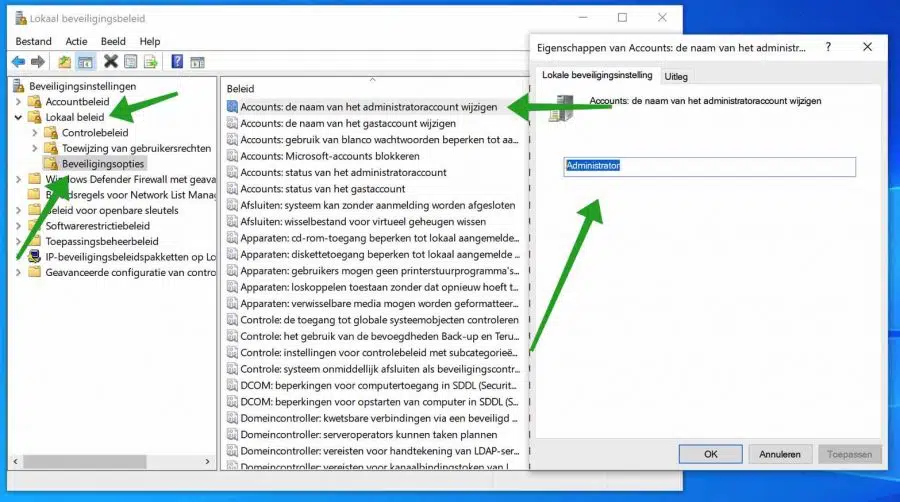Screen dimensions: 900x502
Task: Click icon beside Accounts: Microsoft-accounts blokkeren
Action: tap(232, 155)
